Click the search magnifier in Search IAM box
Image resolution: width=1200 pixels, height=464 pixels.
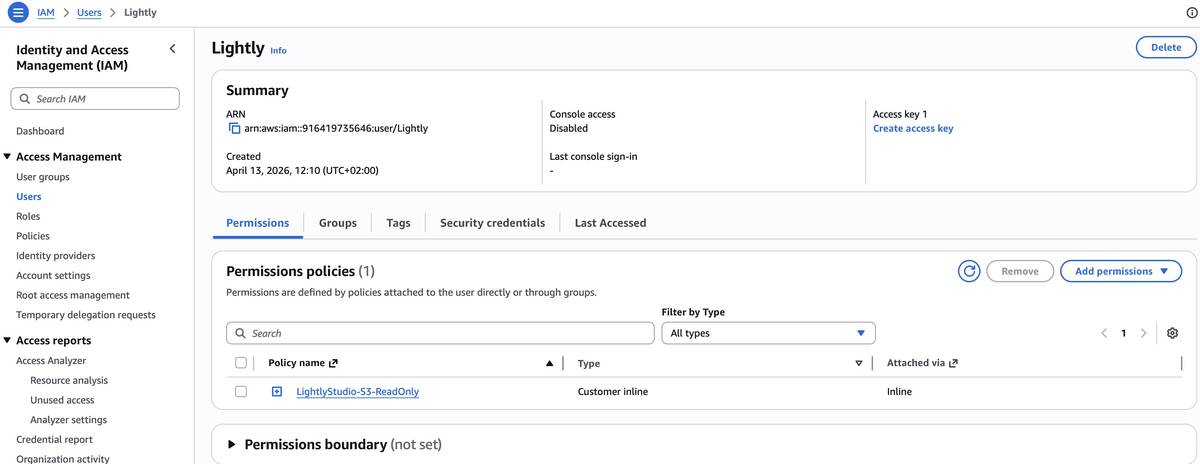(25, 99)
